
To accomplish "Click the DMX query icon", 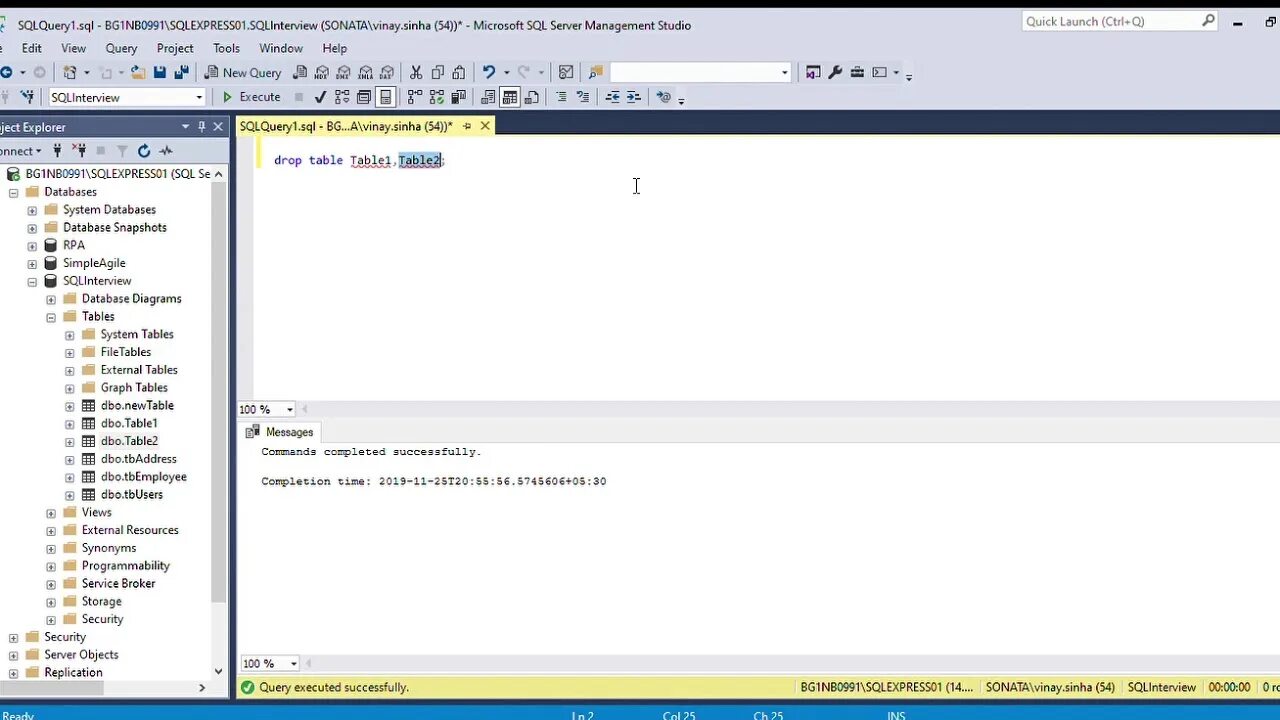I will [344, 72].
